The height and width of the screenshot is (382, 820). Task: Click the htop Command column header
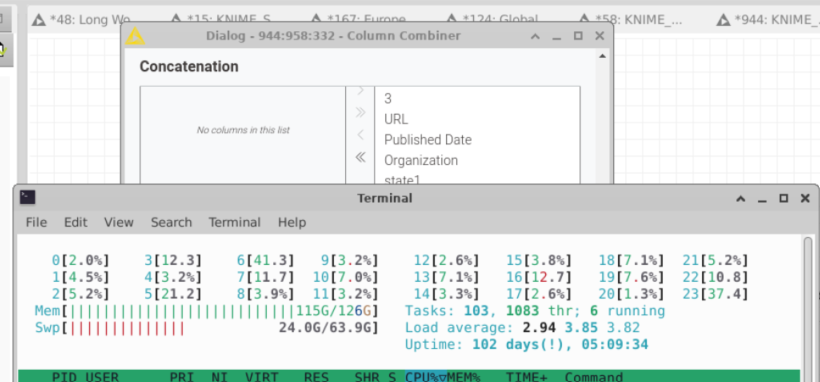point(594,377)
